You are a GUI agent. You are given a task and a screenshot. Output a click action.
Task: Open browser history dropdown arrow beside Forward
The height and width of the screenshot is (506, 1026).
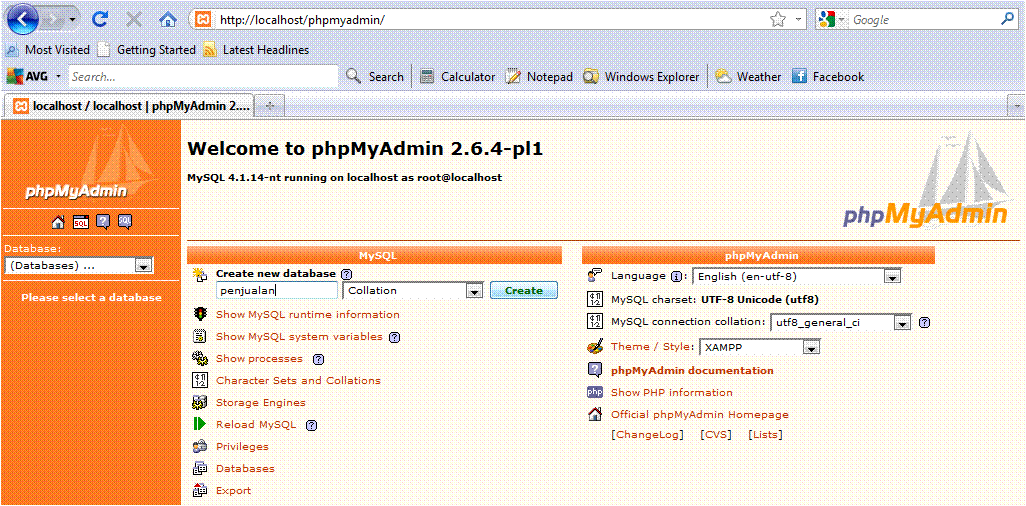[72, 20]
